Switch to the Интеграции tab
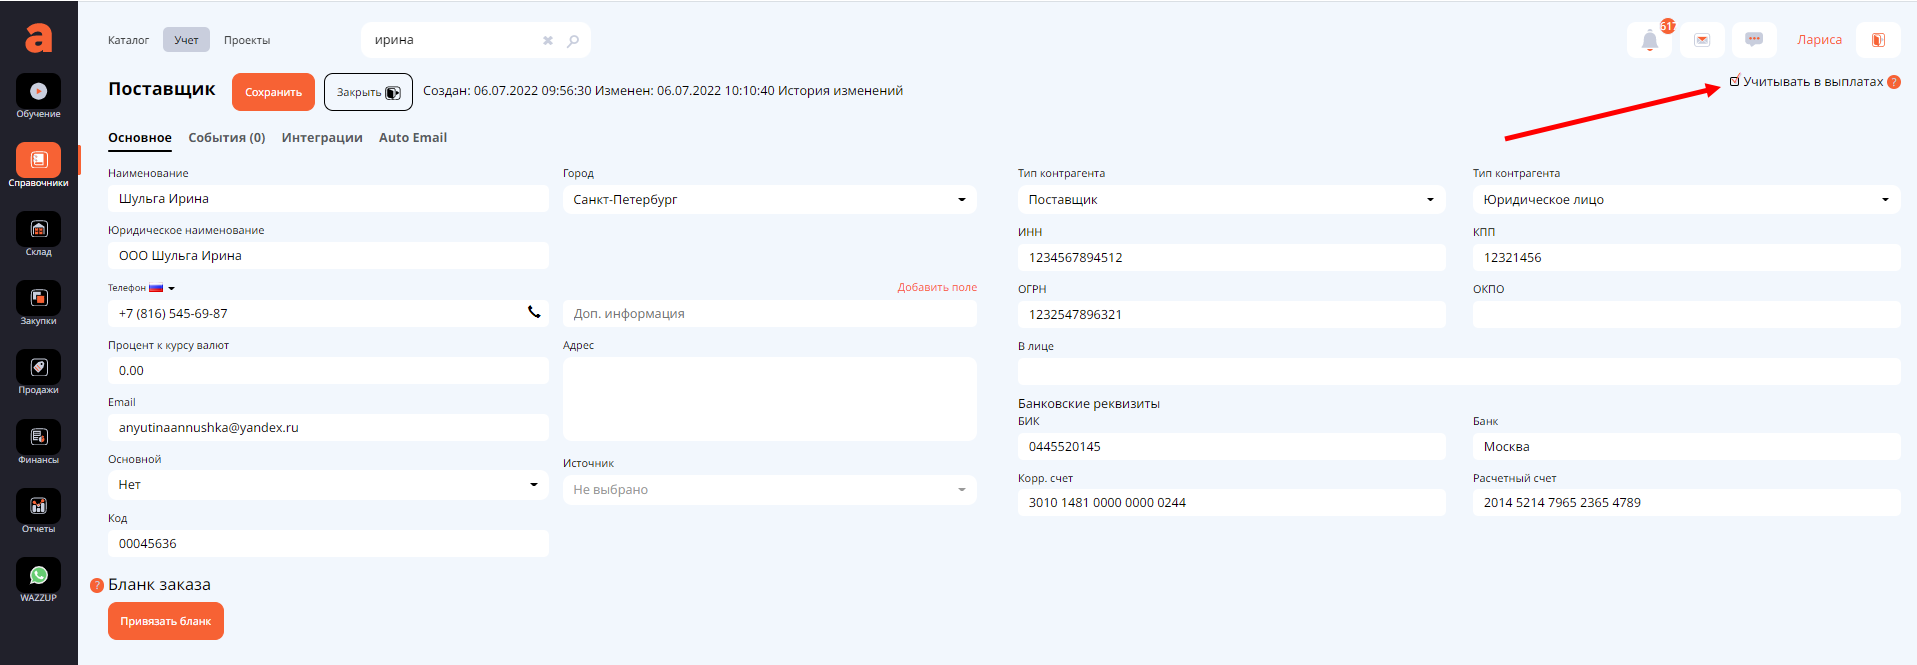The width and height of the screenshot is (1917, 665). (x=322, y=138)
